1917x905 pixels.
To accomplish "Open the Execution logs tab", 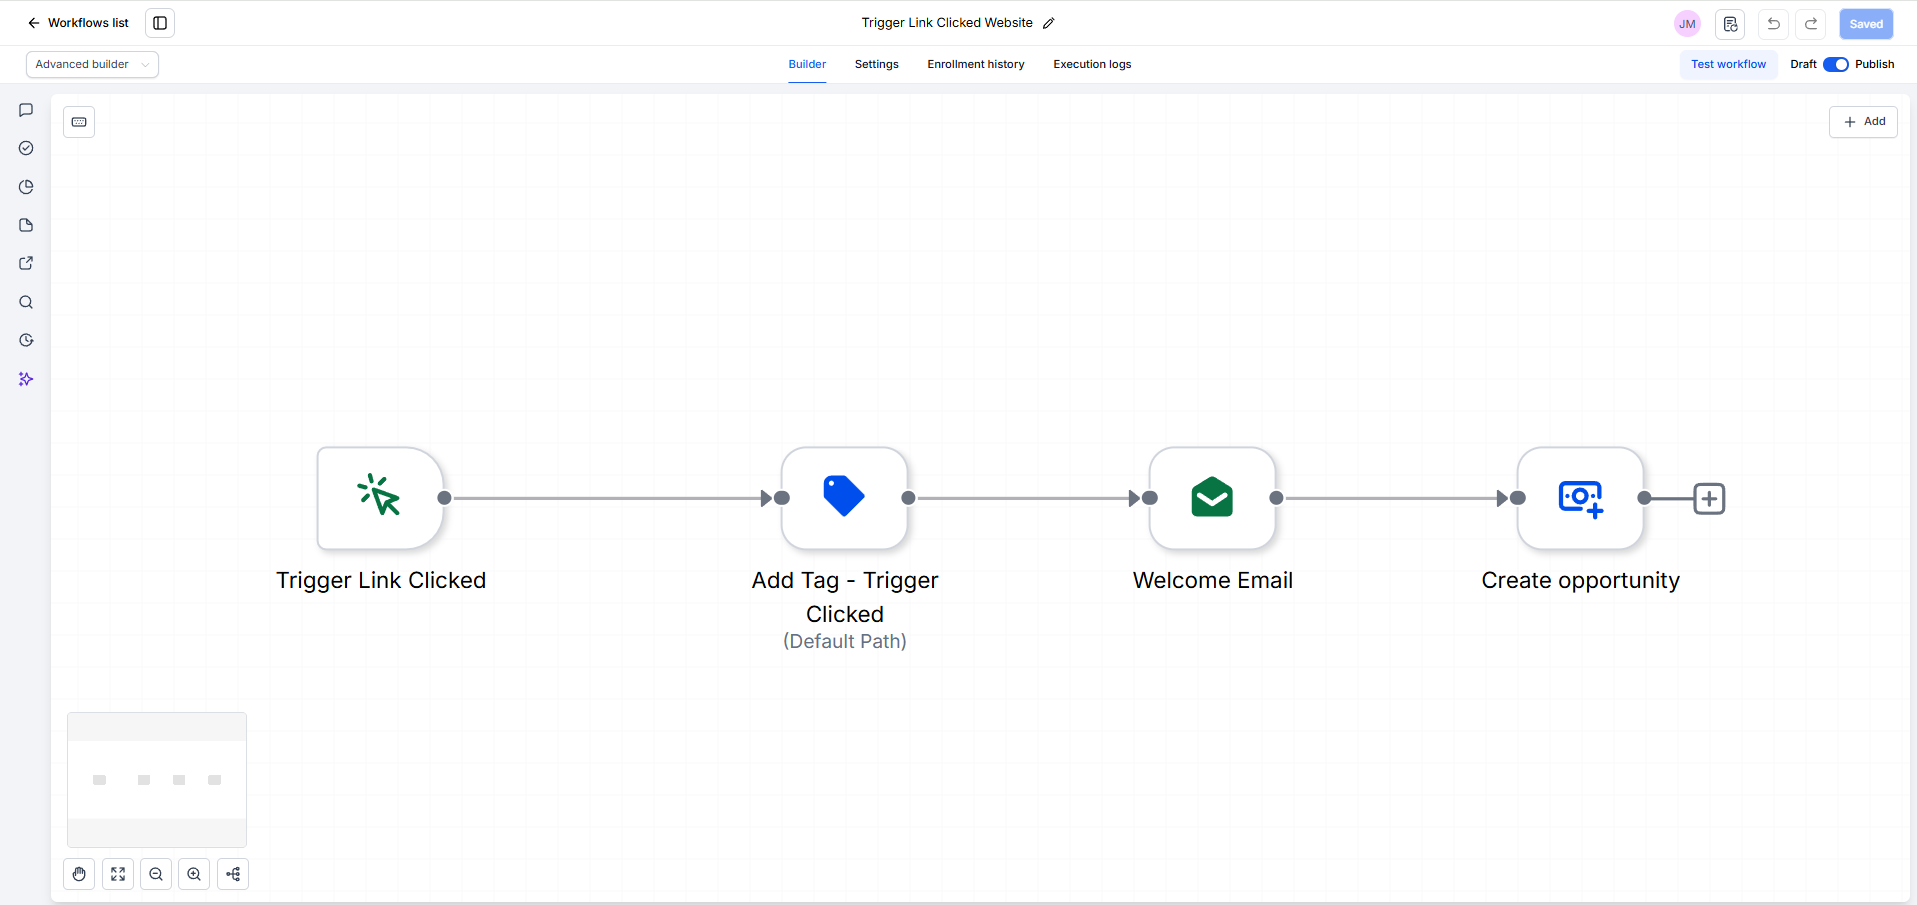I will (1092, 64).
